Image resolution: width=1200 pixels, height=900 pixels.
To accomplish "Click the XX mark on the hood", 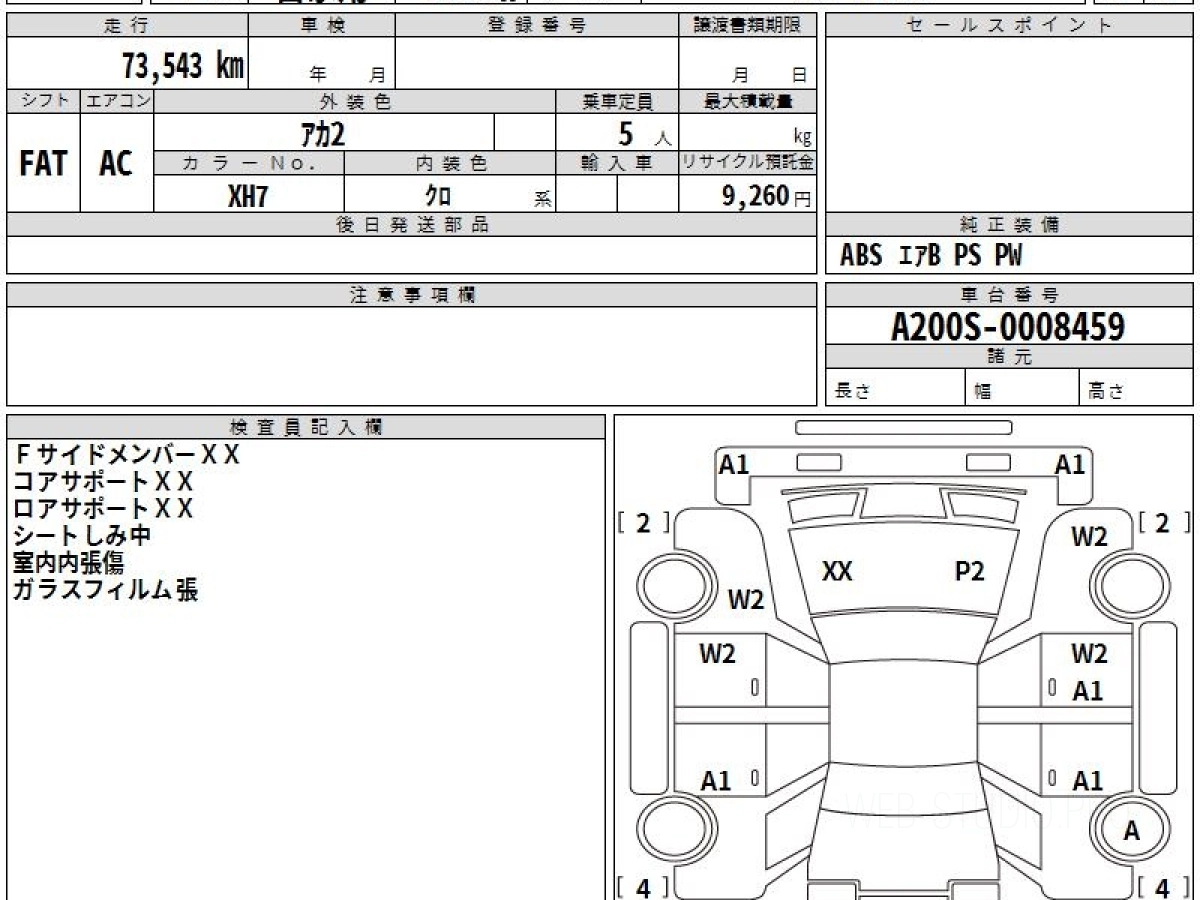I will pos(837,571).
